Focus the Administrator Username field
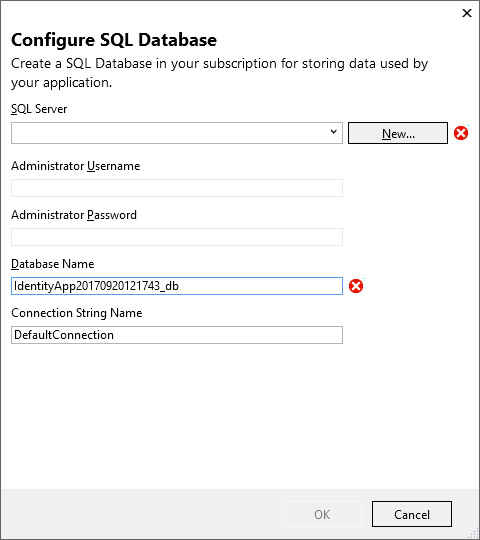This screenshot has height=540, width=480. (177, 188)
